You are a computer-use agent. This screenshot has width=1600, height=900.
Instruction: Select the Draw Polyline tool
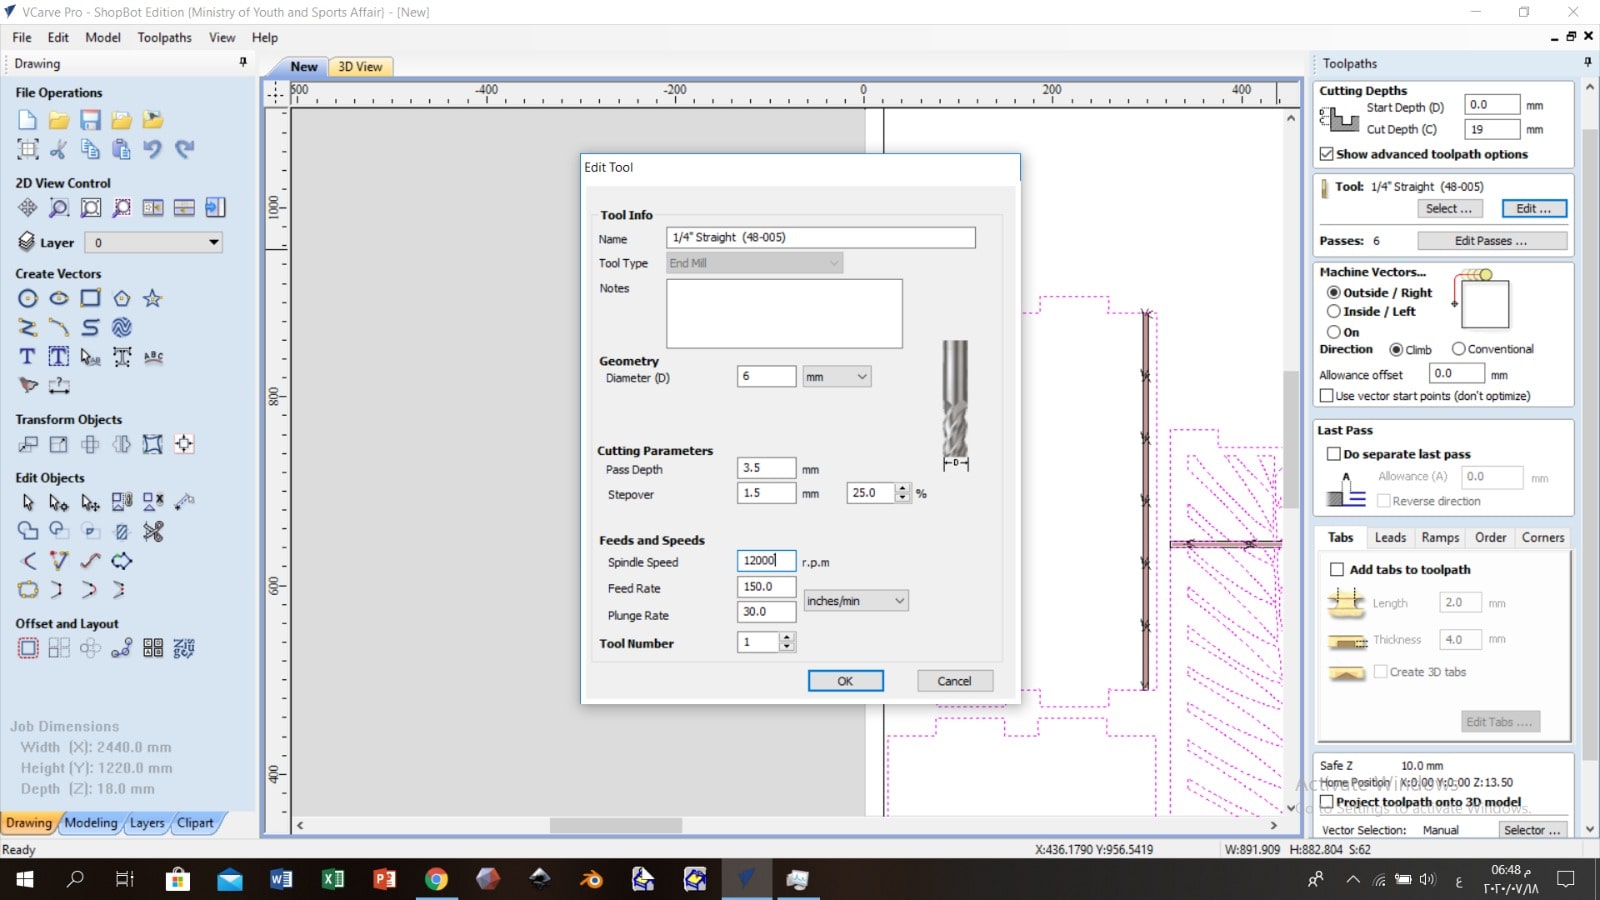click(27, 327)
